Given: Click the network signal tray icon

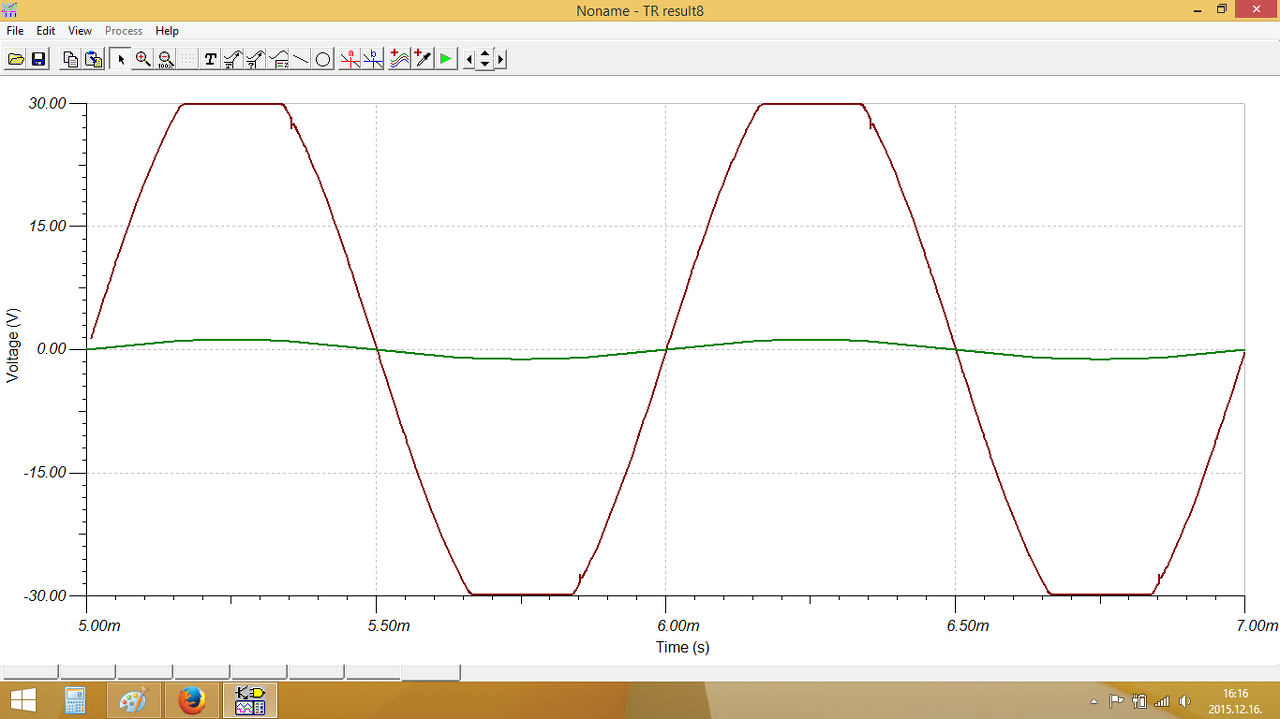Looking at the screenshot, I should 1162,701.
